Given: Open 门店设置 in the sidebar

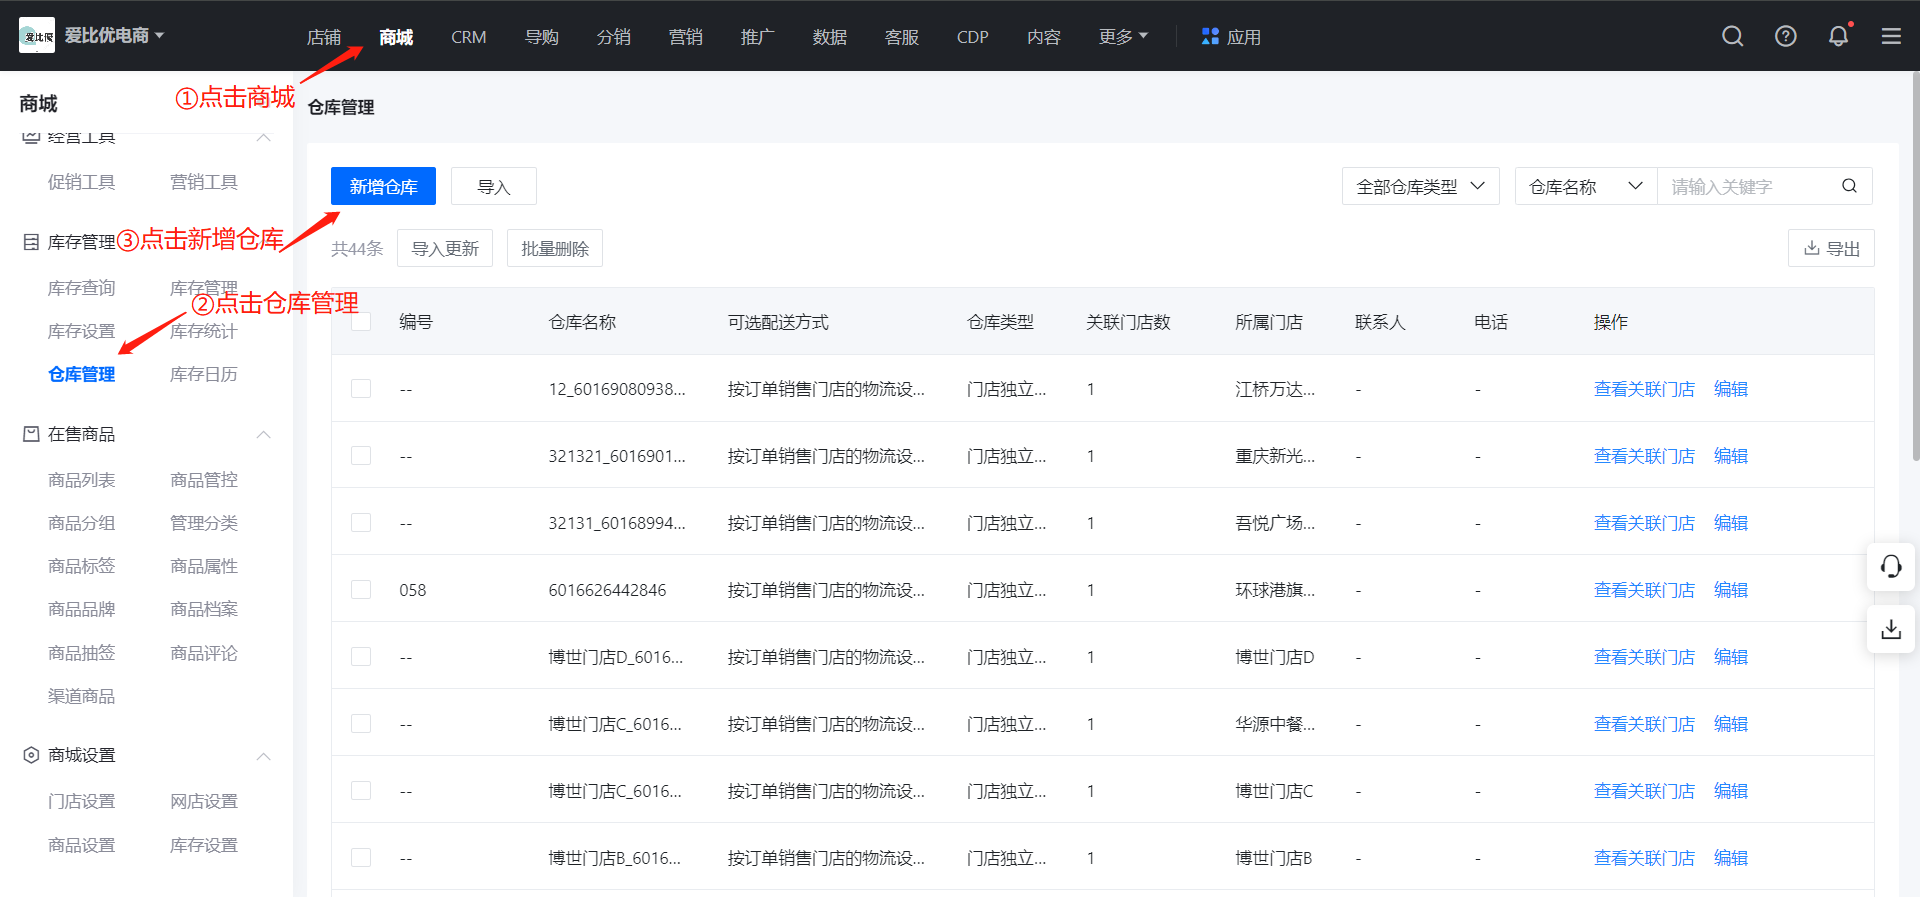Looking at the screenshot, I should (81, 801).
